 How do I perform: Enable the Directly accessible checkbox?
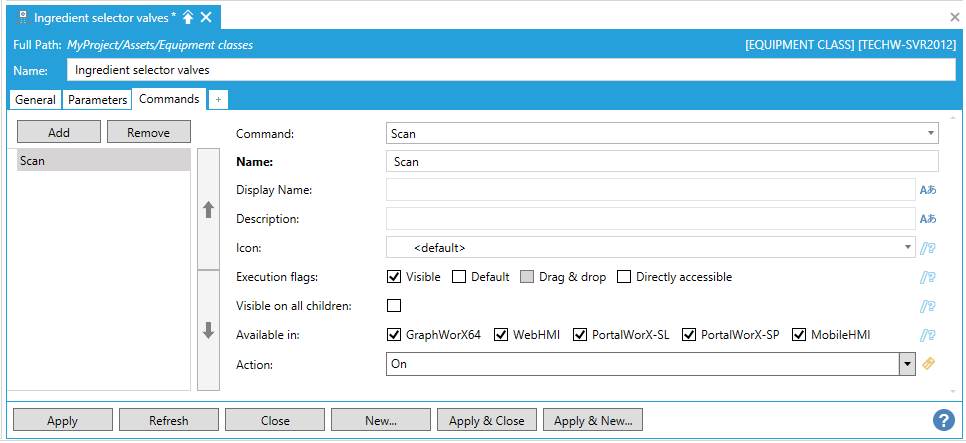tap(624, 277)
